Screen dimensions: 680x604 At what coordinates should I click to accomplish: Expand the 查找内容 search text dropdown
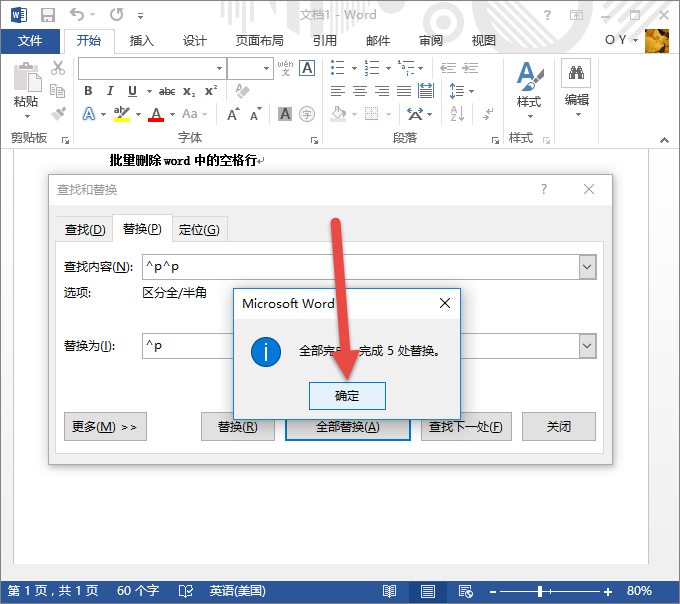coord(587,267)
